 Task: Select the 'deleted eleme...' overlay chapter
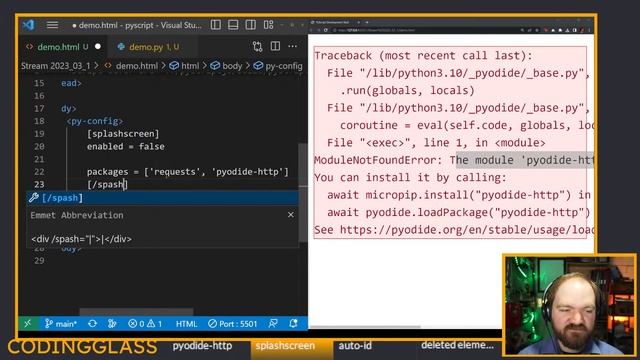[x=458, y=345]
